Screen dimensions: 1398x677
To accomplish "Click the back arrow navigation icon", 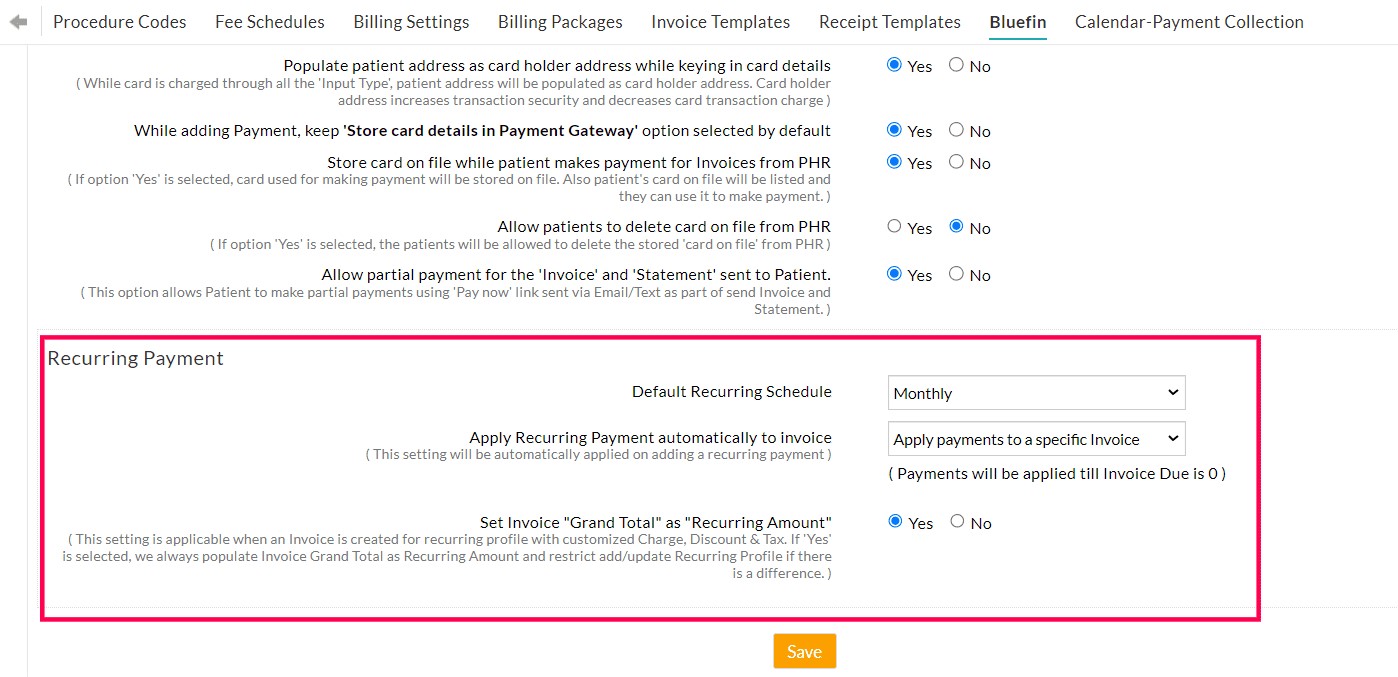I will 18,19.
